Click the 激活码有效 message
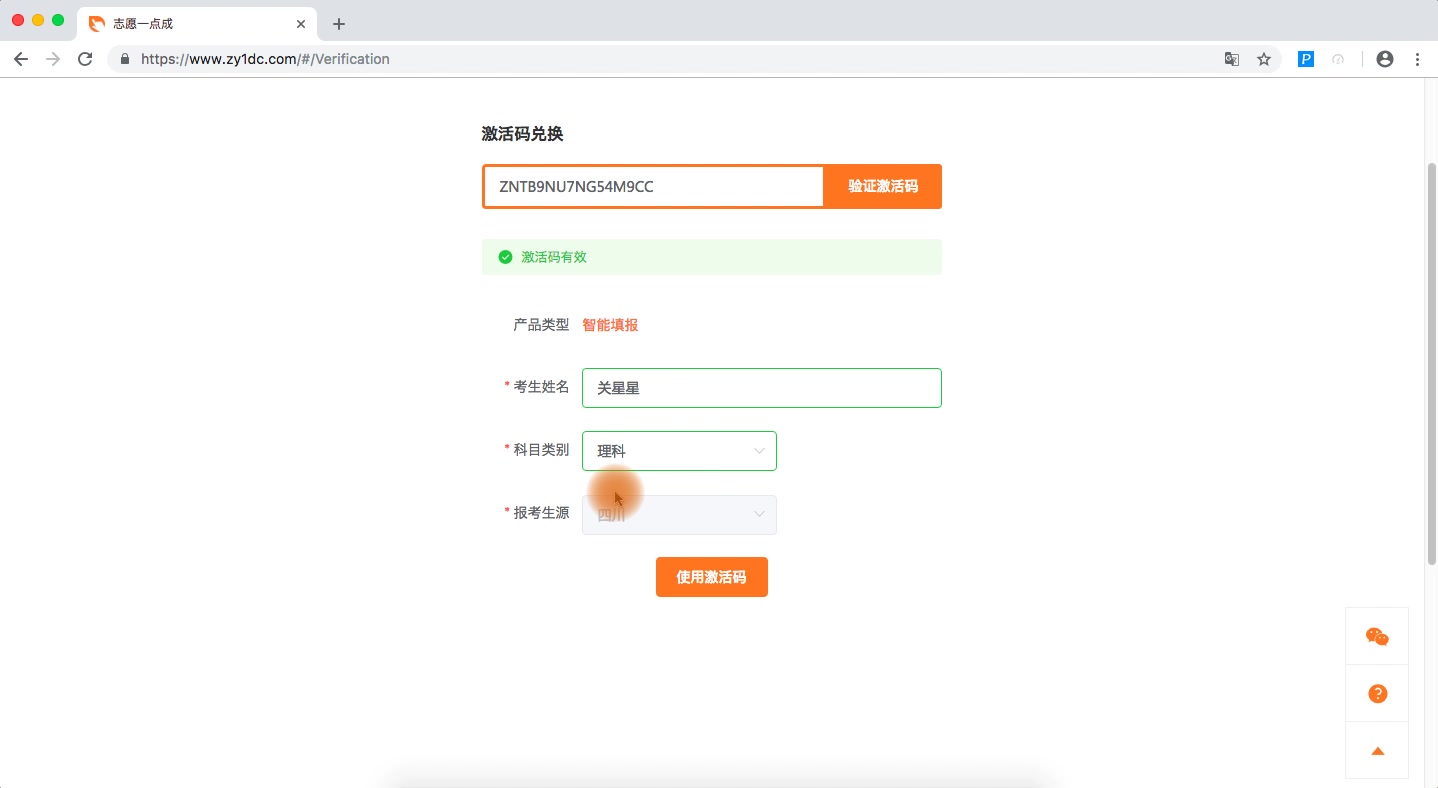Image resolution: width=1438 pixels, height=788 pixels. coord(554,257)
